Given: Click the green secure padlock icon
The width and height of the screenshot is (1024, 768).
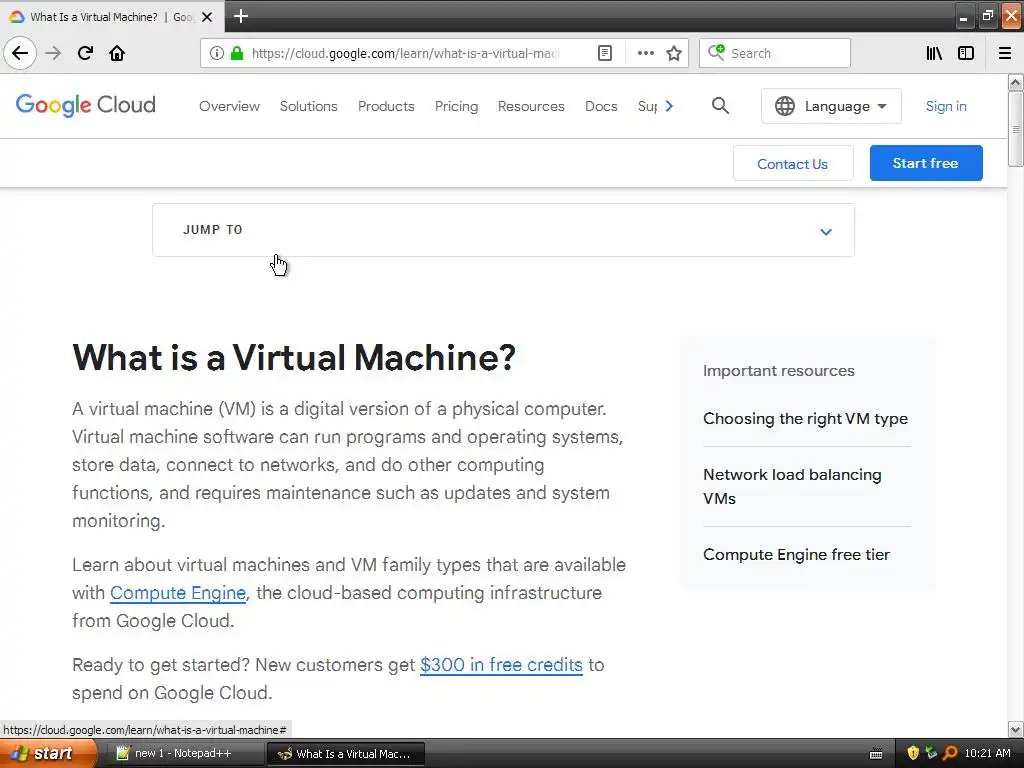Looking at the screenshot, I should [237, 53].
